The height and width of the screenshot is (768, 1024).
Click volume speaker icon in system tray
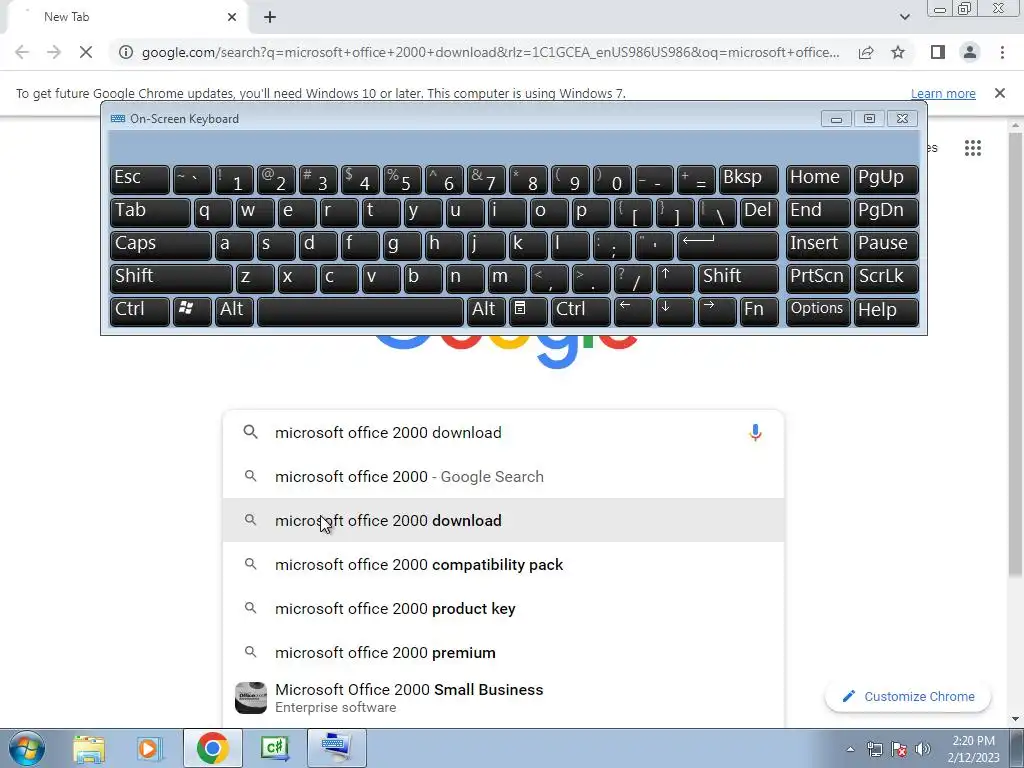(923, 750)
